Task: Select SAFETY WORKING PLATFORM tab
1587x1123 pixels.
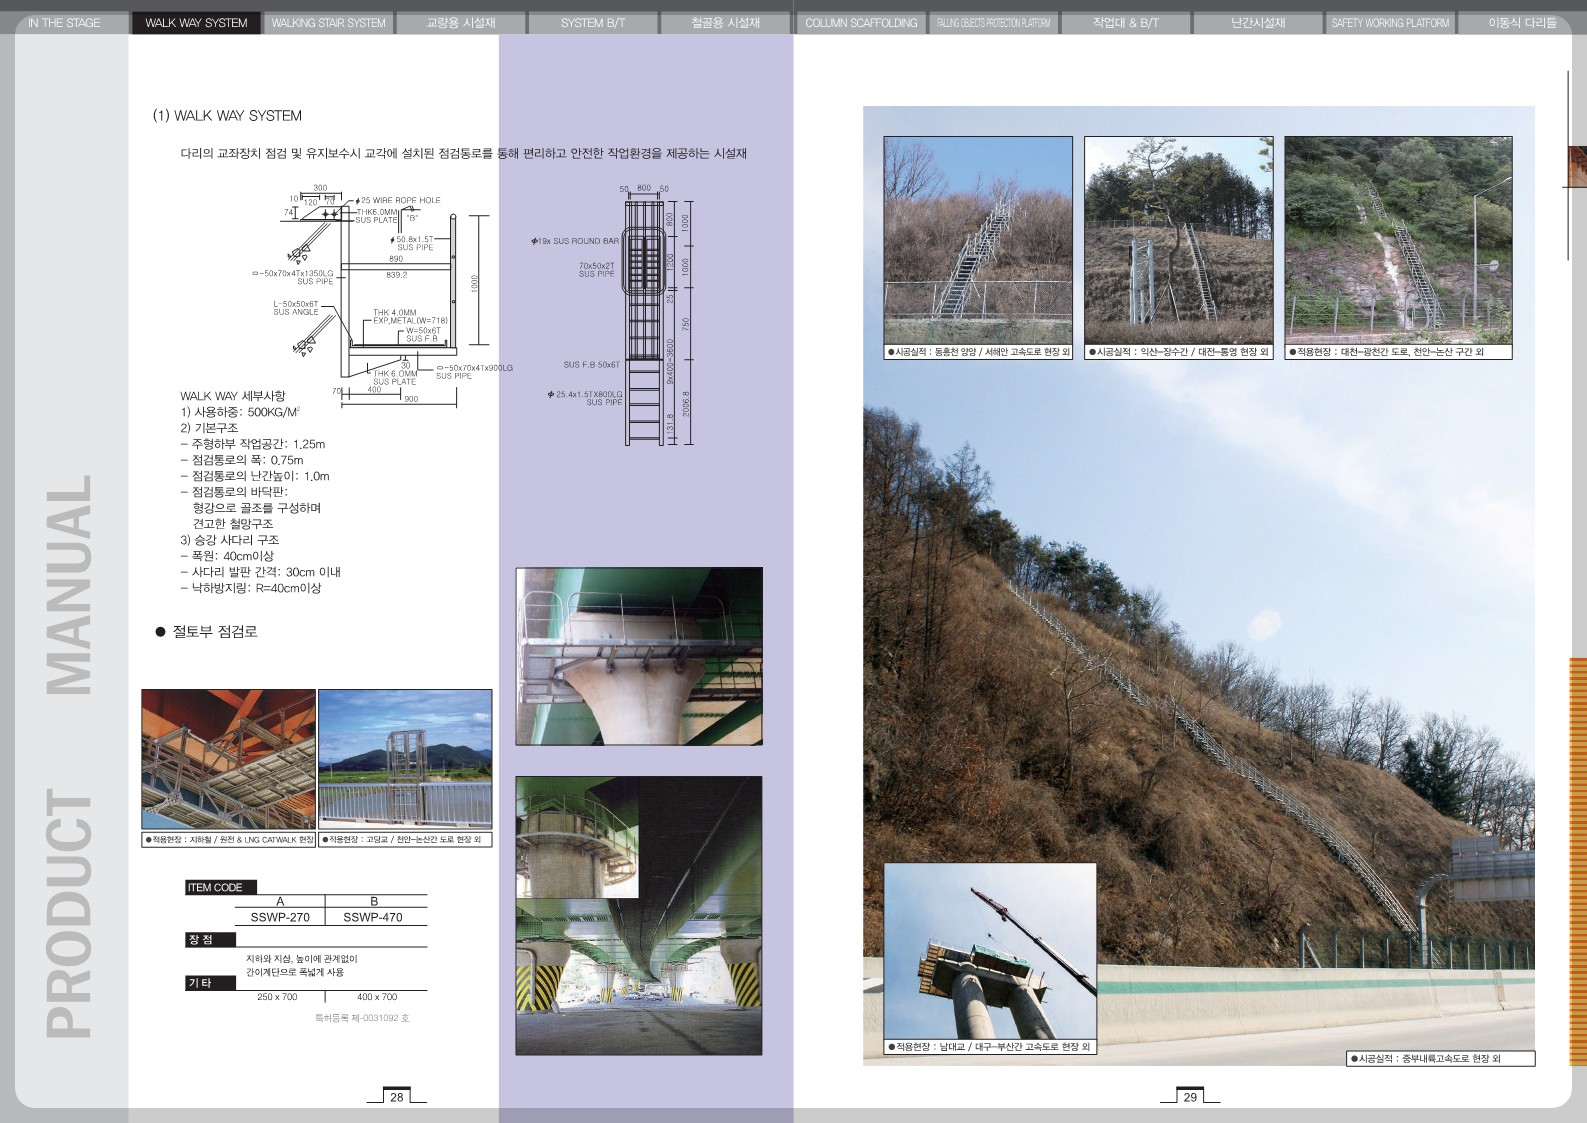Action: 1390,23
